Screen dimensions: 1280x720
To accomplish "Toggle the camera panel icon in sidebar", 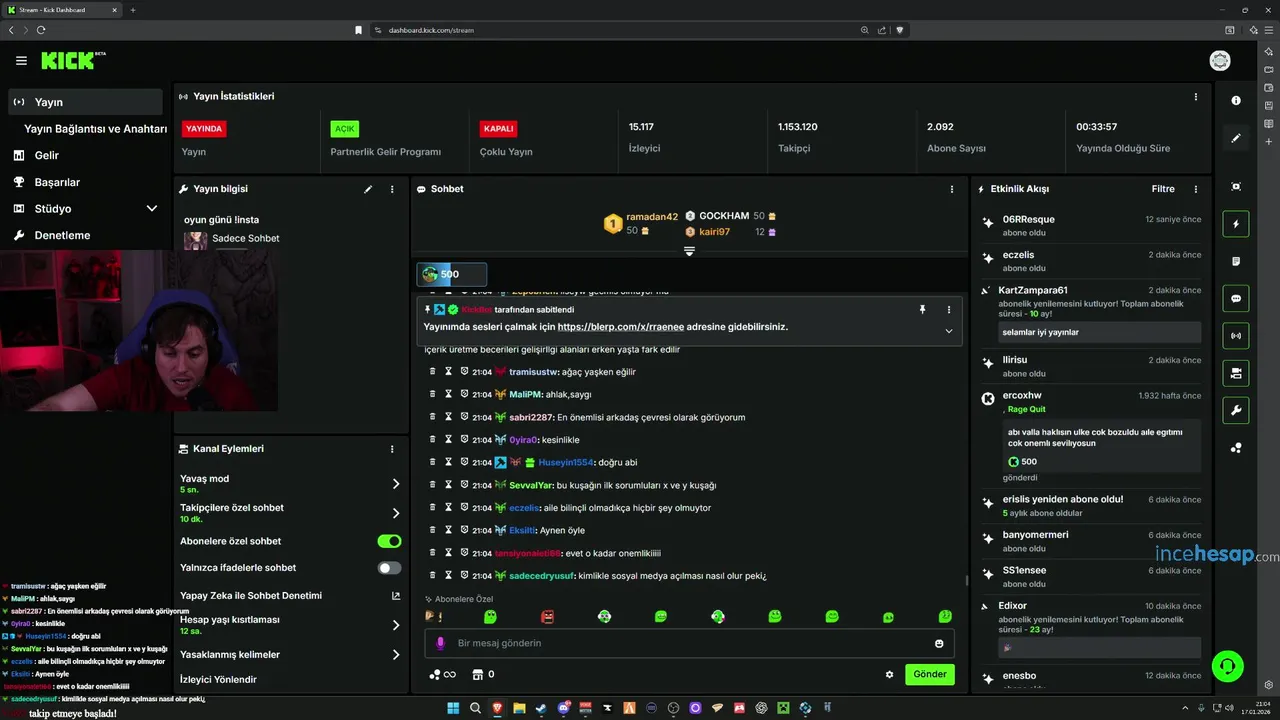I will click(1236, 373).
